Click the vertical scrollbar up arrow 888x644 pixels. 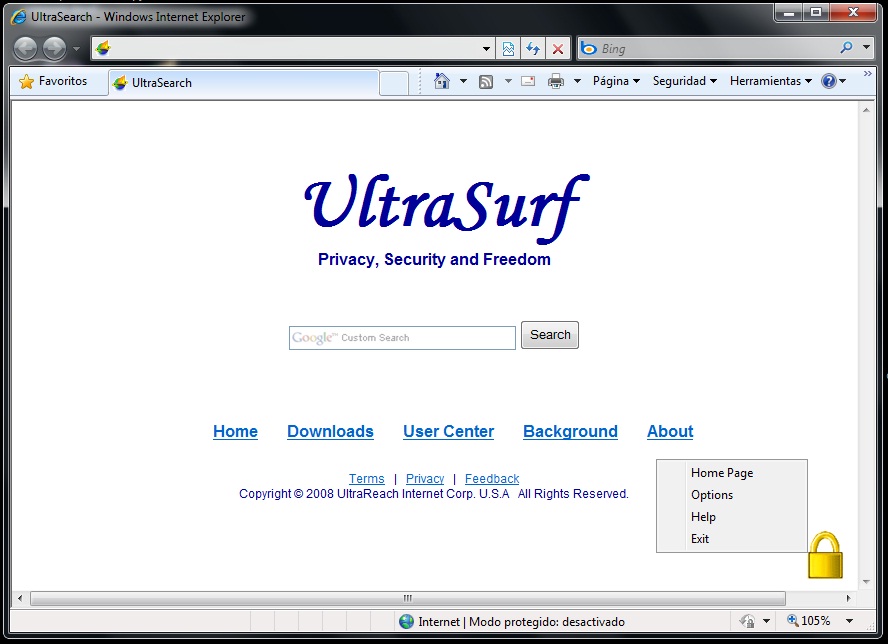click(866, 110)
